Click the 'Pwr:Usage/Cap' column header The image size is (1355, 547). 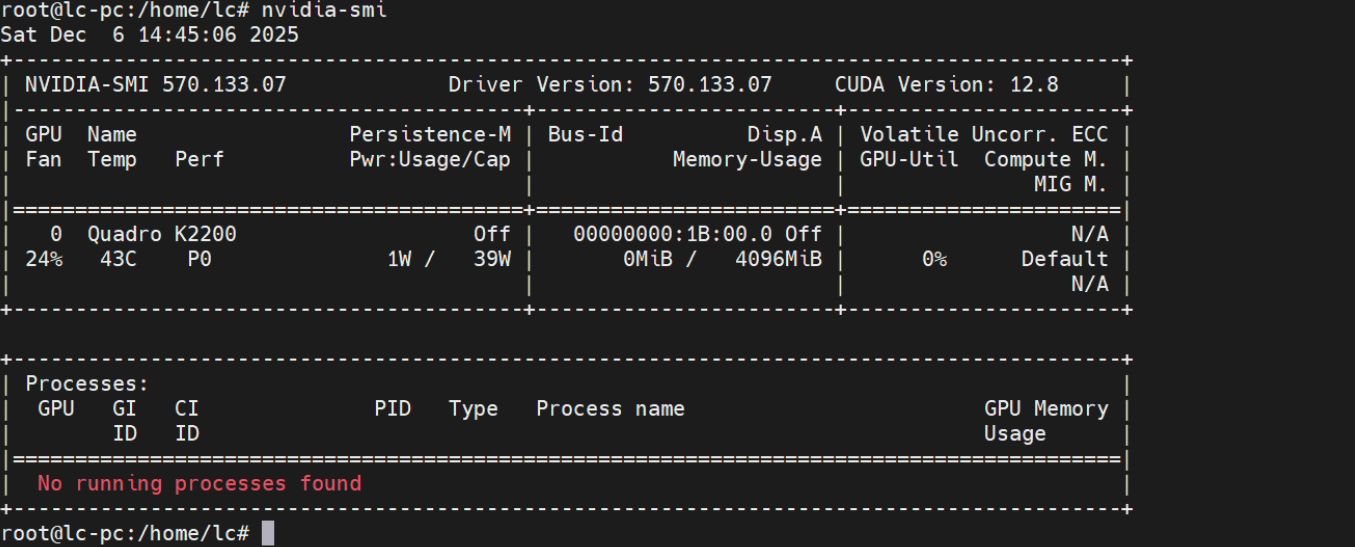(430, 159)
